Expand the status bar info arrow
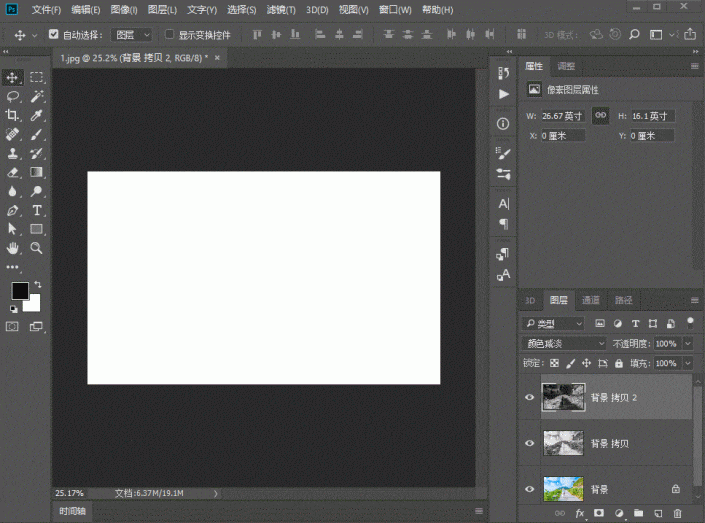The width and height of the screenshot is (705, 523). [216, 493]
